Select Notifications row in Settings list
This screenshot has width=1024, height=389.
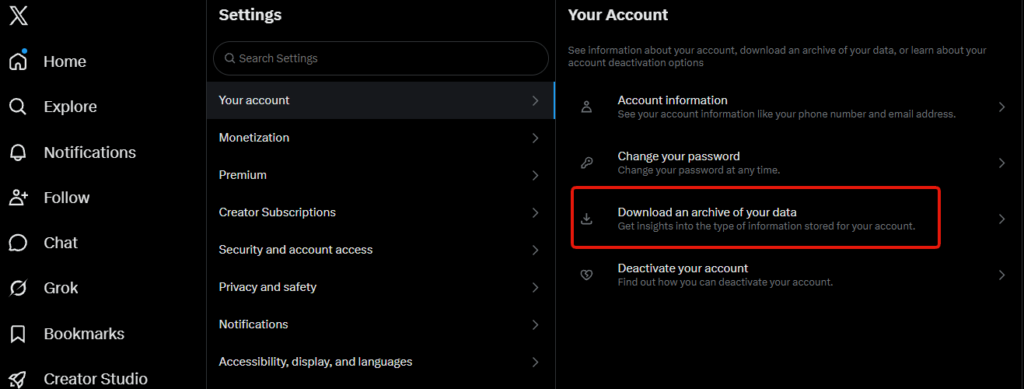pos(381,324)
